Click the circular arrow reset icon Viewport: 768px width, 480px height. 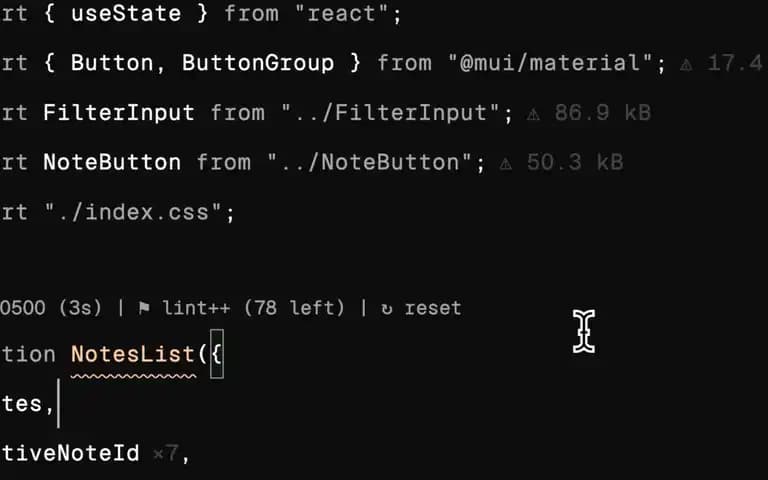[x=387, y=309]
